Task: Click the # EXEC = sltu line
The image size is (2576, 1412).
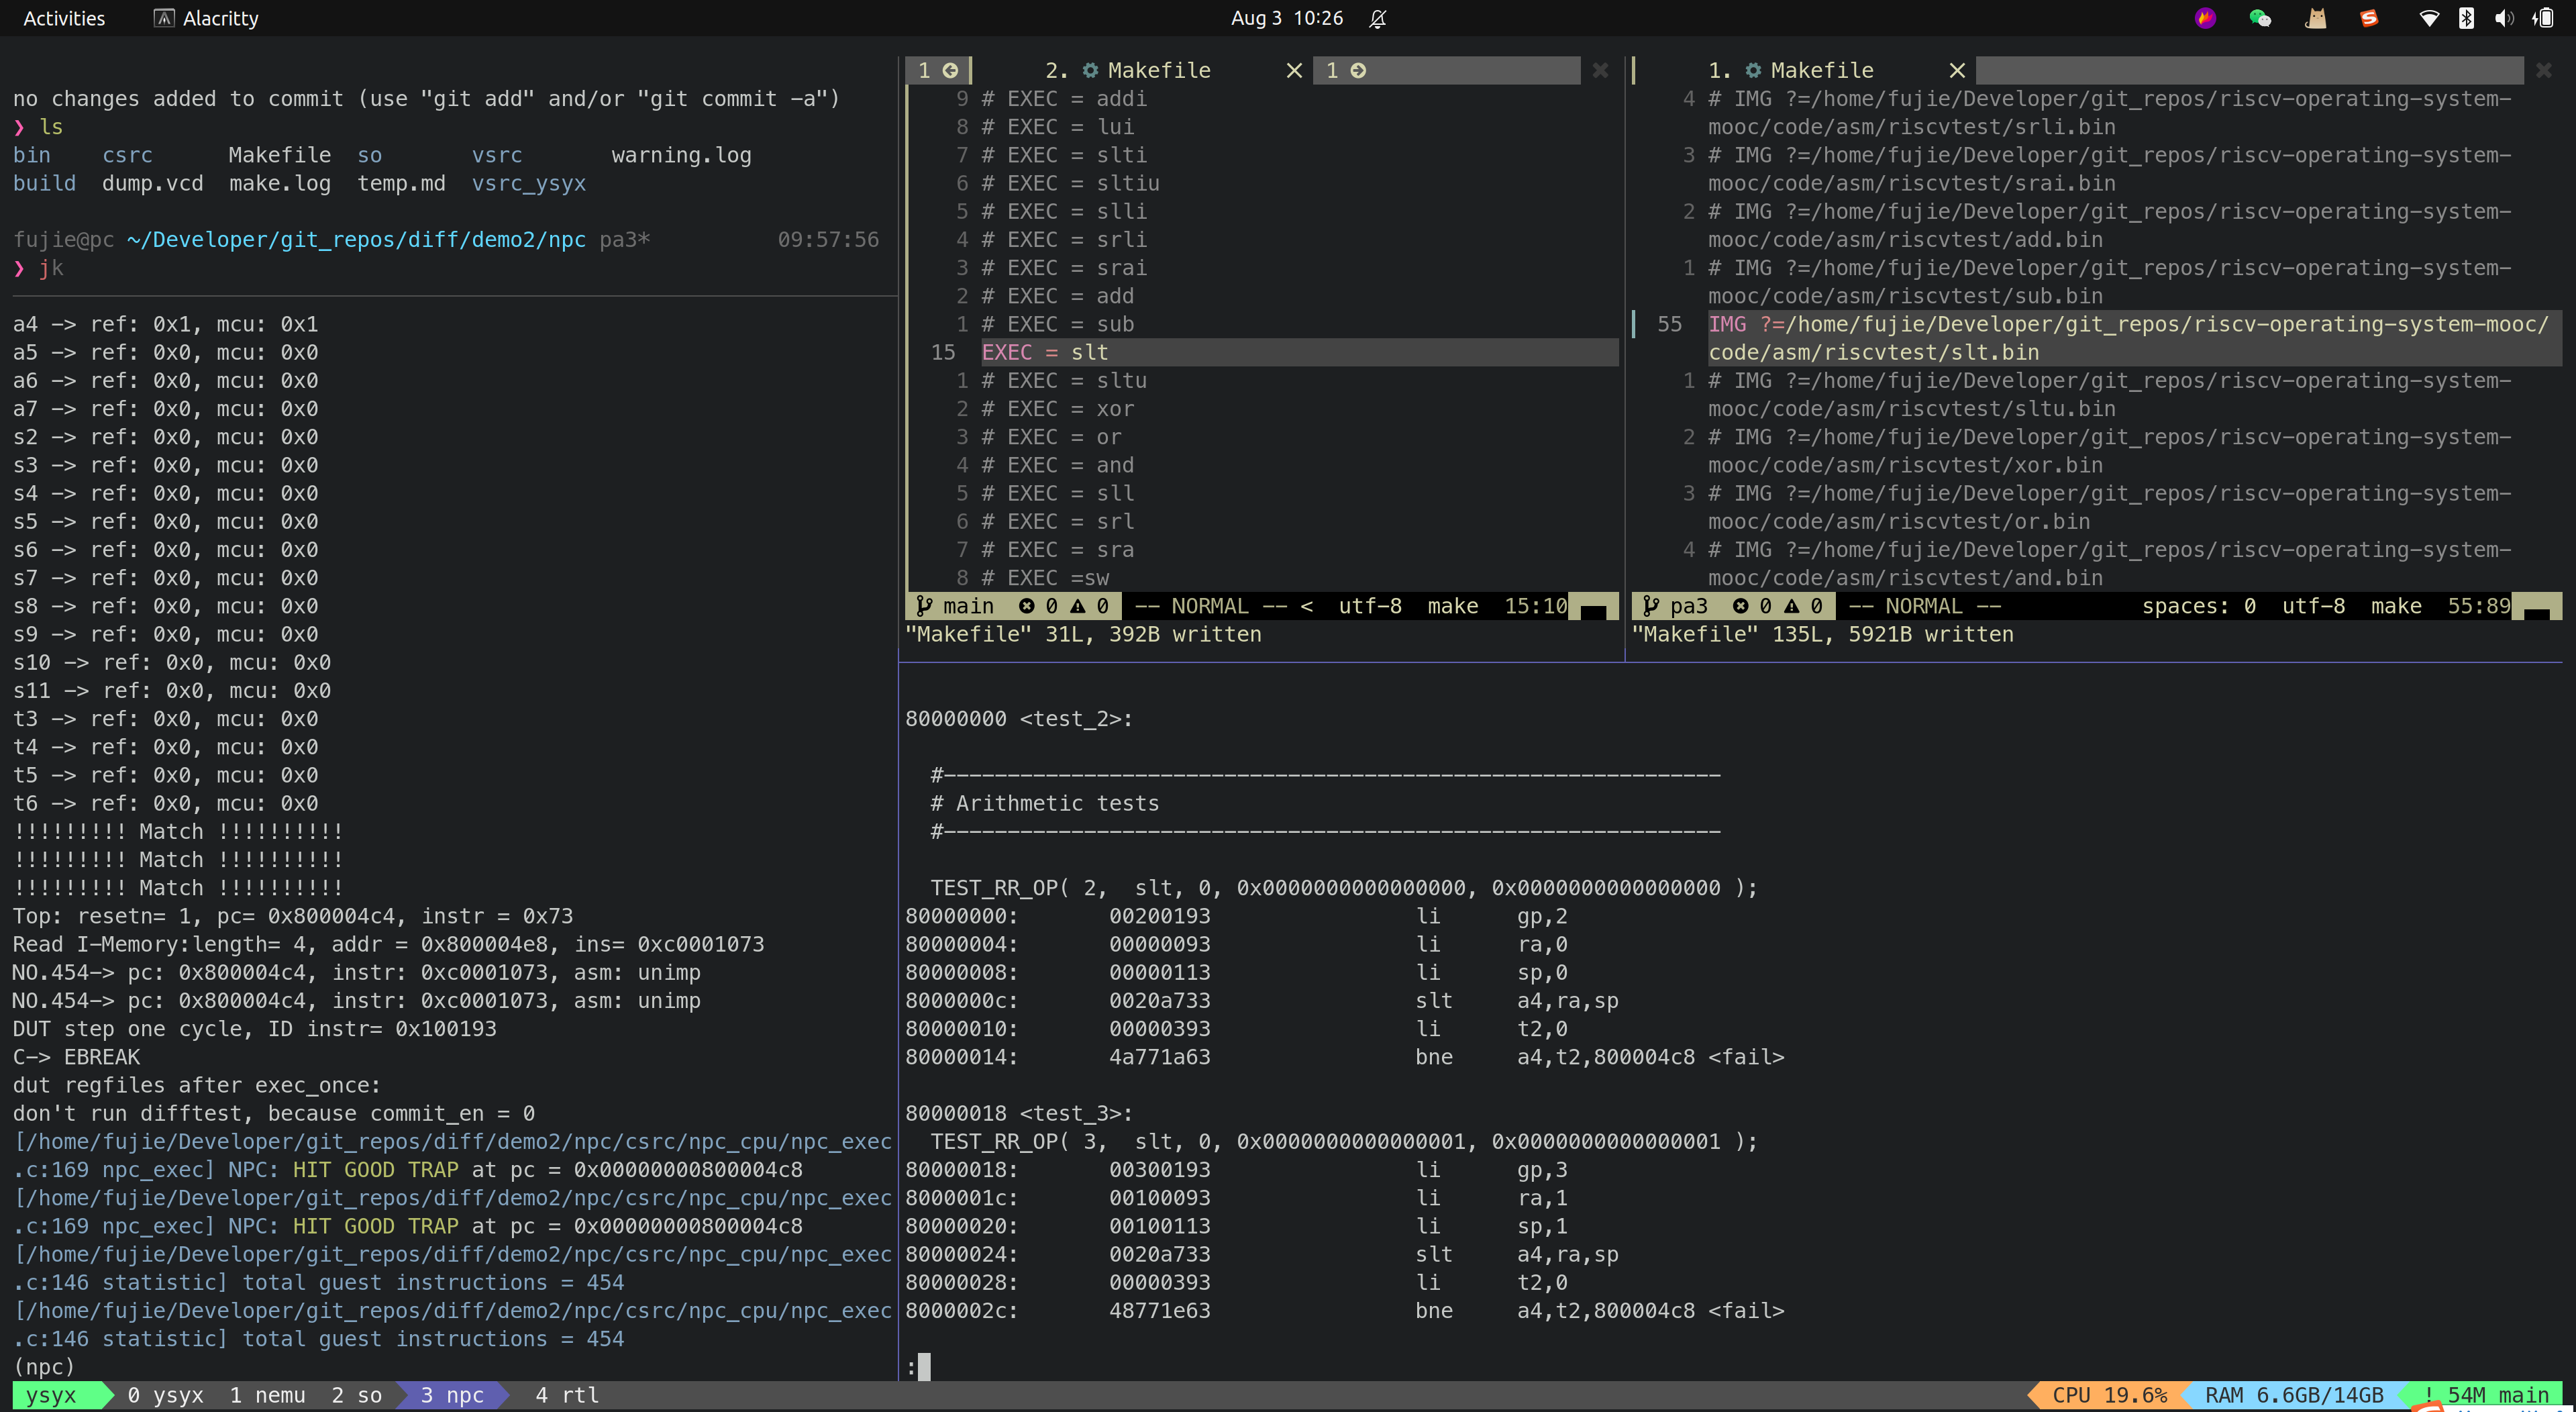Action: point(1064,381)
